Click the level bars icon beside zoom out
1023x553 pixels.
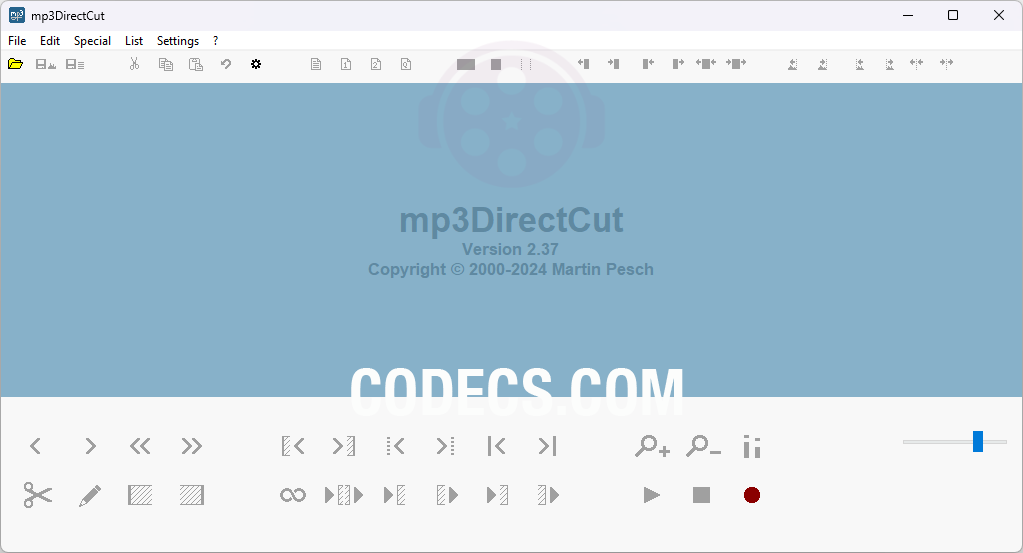pyautogui.click(x=752, y=447)
